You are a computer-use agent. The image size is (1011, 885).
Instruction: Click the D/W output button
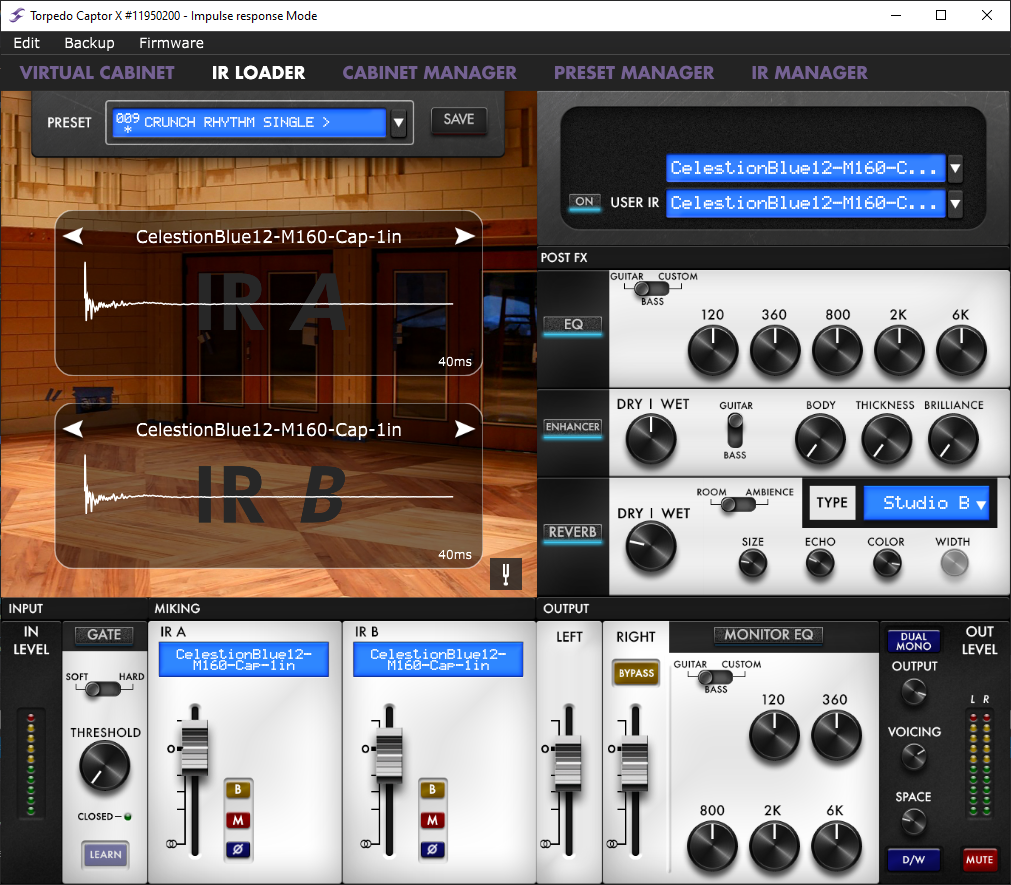coord(914,860)
